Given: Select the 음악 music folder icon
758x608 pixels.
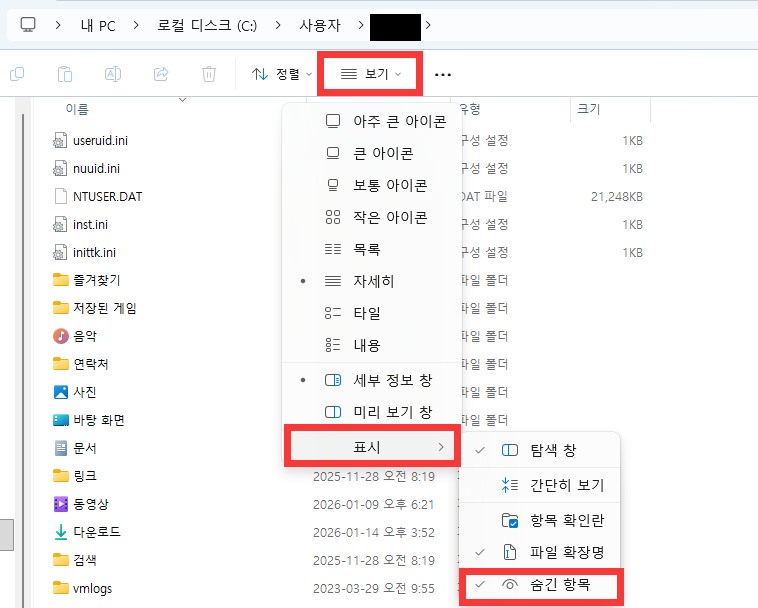Looking at the screenshot, I should coord(61,336).
